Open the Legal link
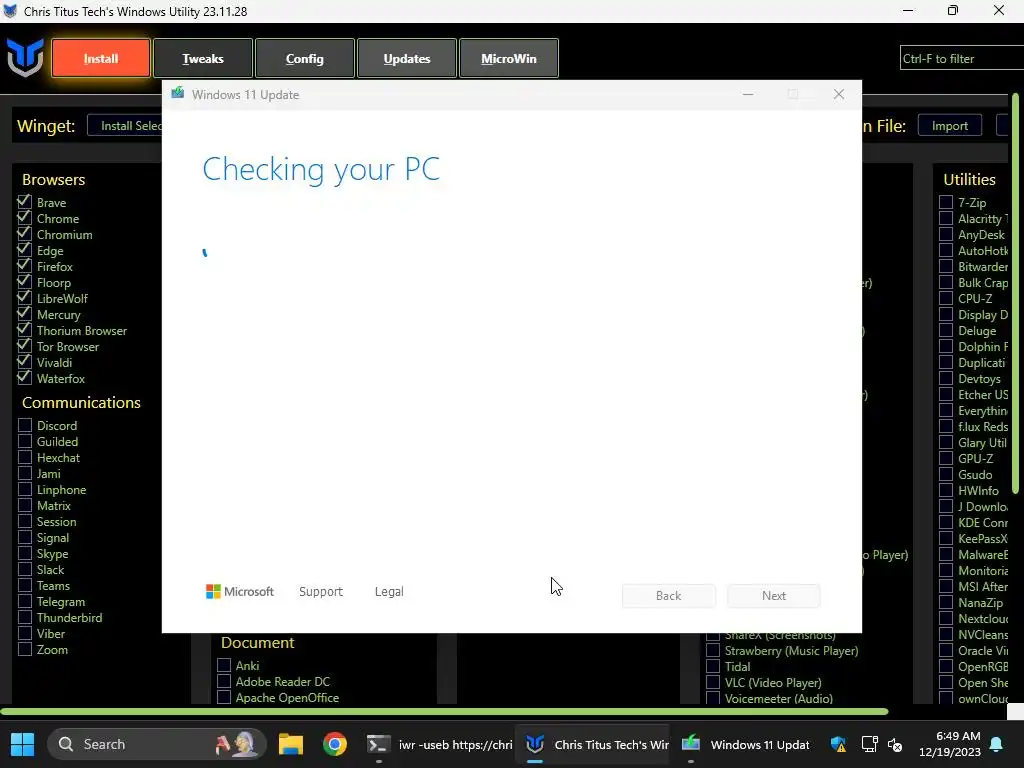The width and height of the screenshot is (1024, 768). coord(389,591)
